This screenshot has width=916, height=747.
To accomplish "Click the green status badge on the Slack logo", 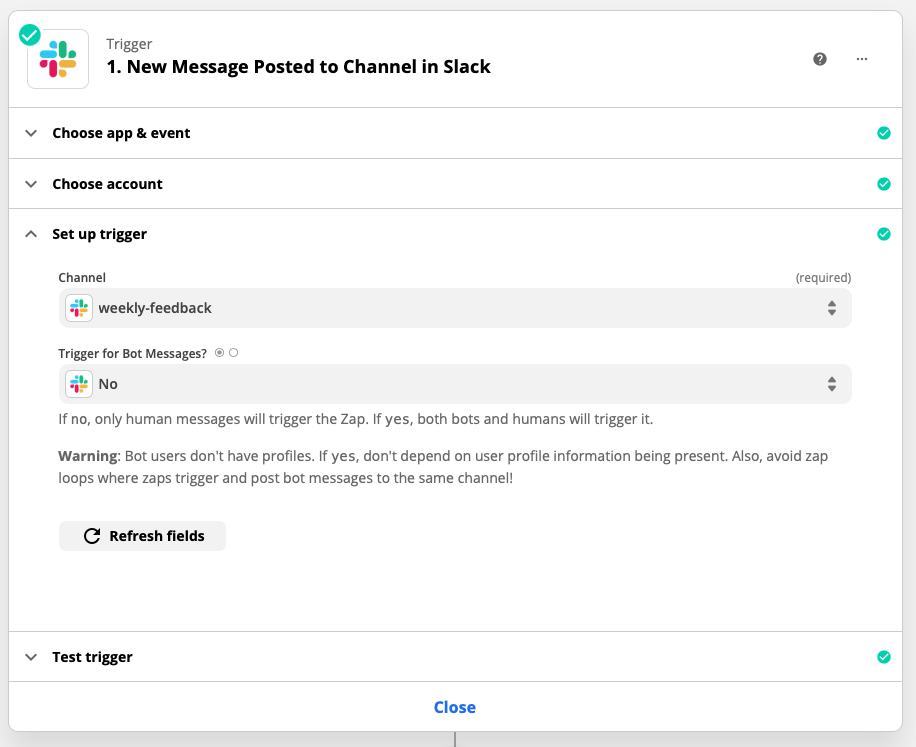I will [30, 35].
